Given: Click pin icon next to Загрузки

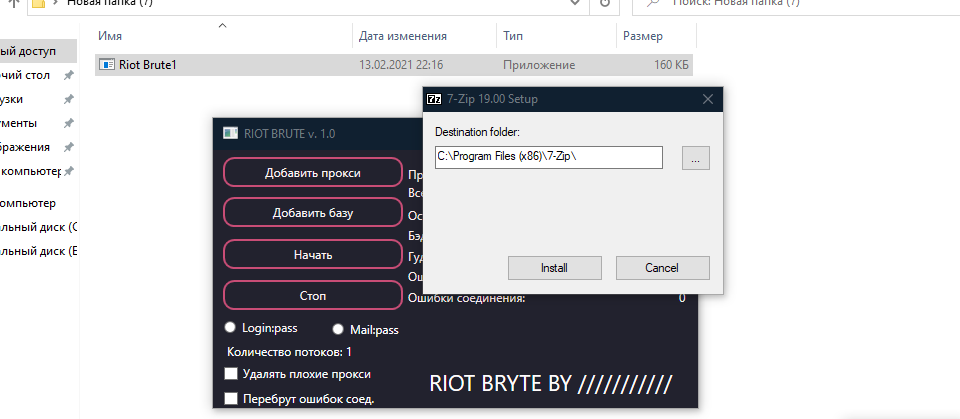Looking at the screenshot, I should 69,99.
